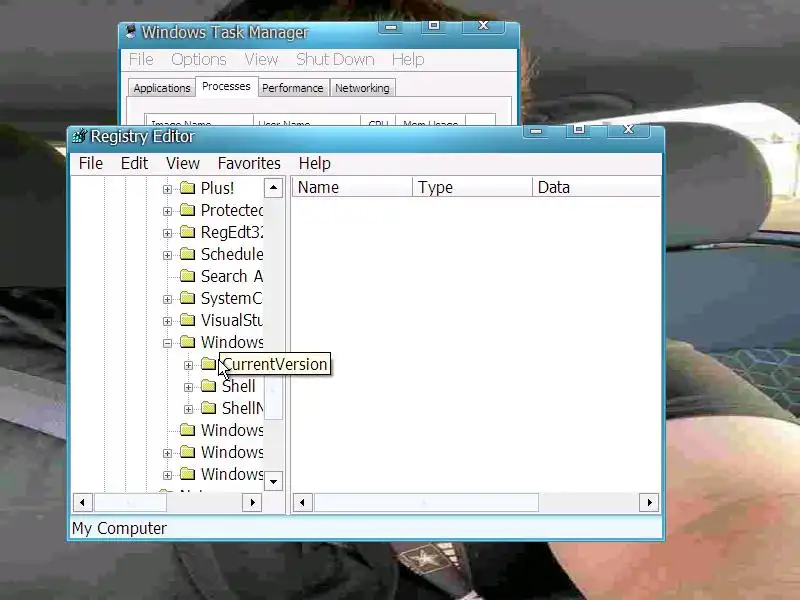
Task: Click the values pane scroll left arrow
Action: (x=303, y=503)
